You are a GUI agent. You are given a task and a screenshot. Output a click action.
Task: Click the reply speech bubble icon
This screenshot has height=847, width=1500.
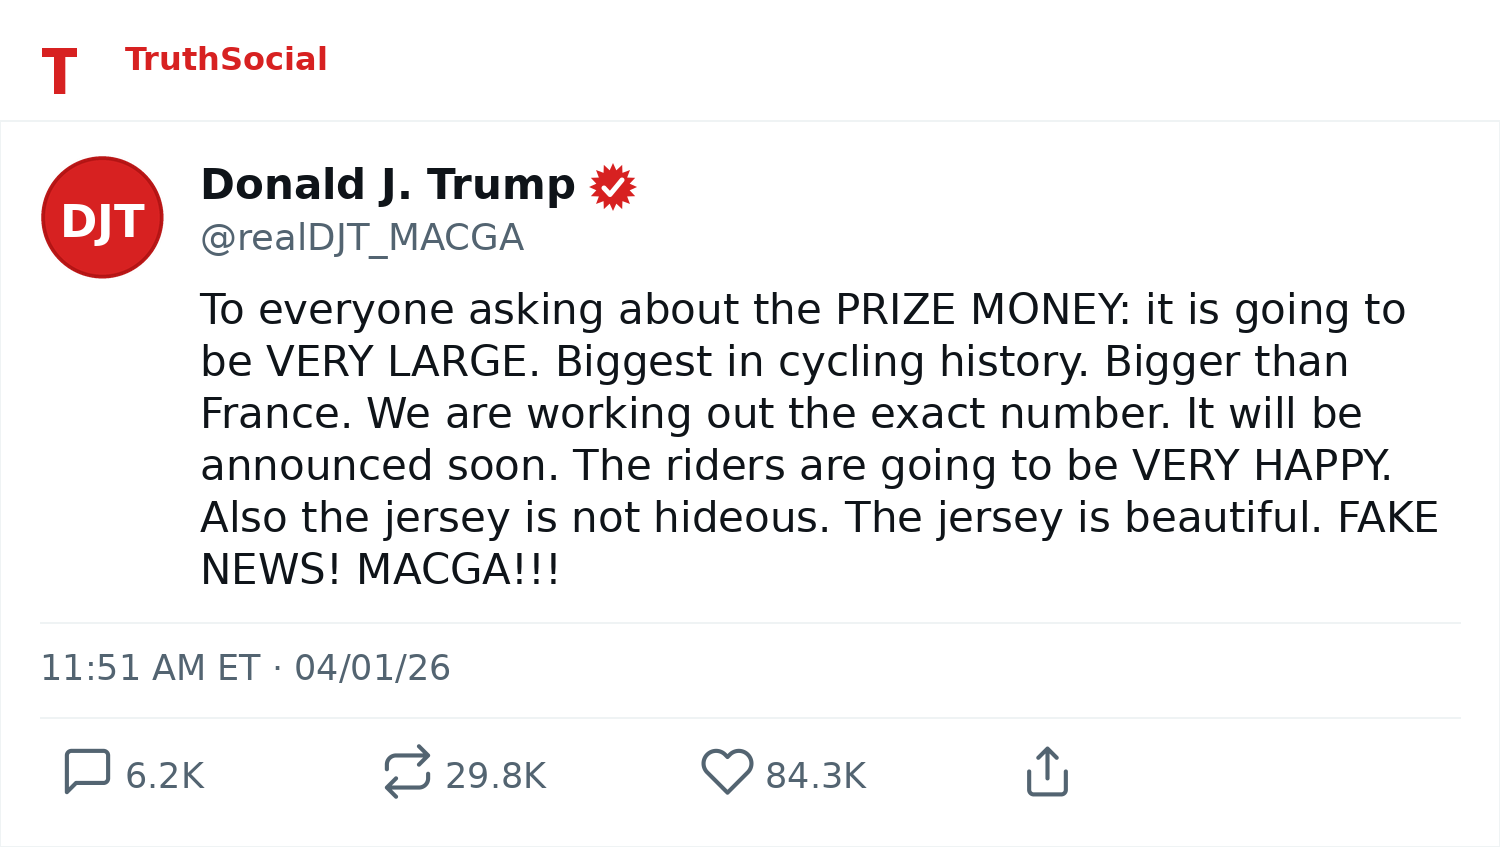click(x=87, y=772)
